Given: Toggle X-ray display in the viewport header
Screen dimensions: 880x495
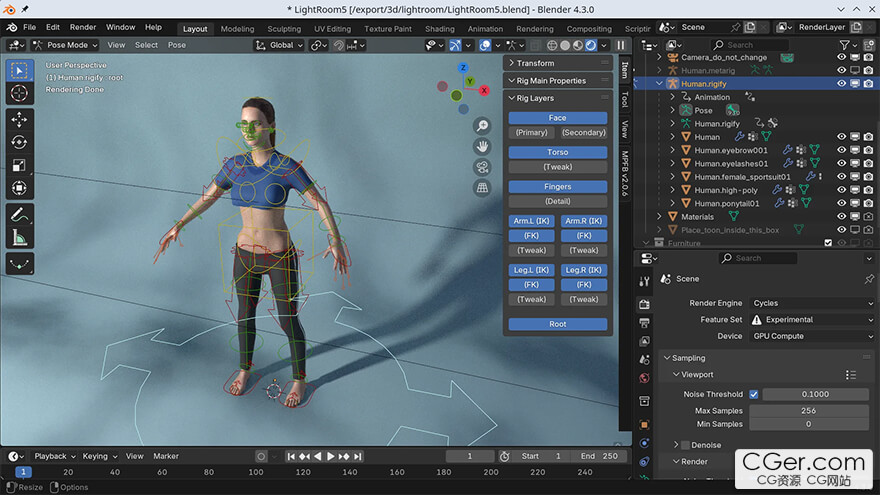Looking at the screenshot, I should (x=535, y=45).
